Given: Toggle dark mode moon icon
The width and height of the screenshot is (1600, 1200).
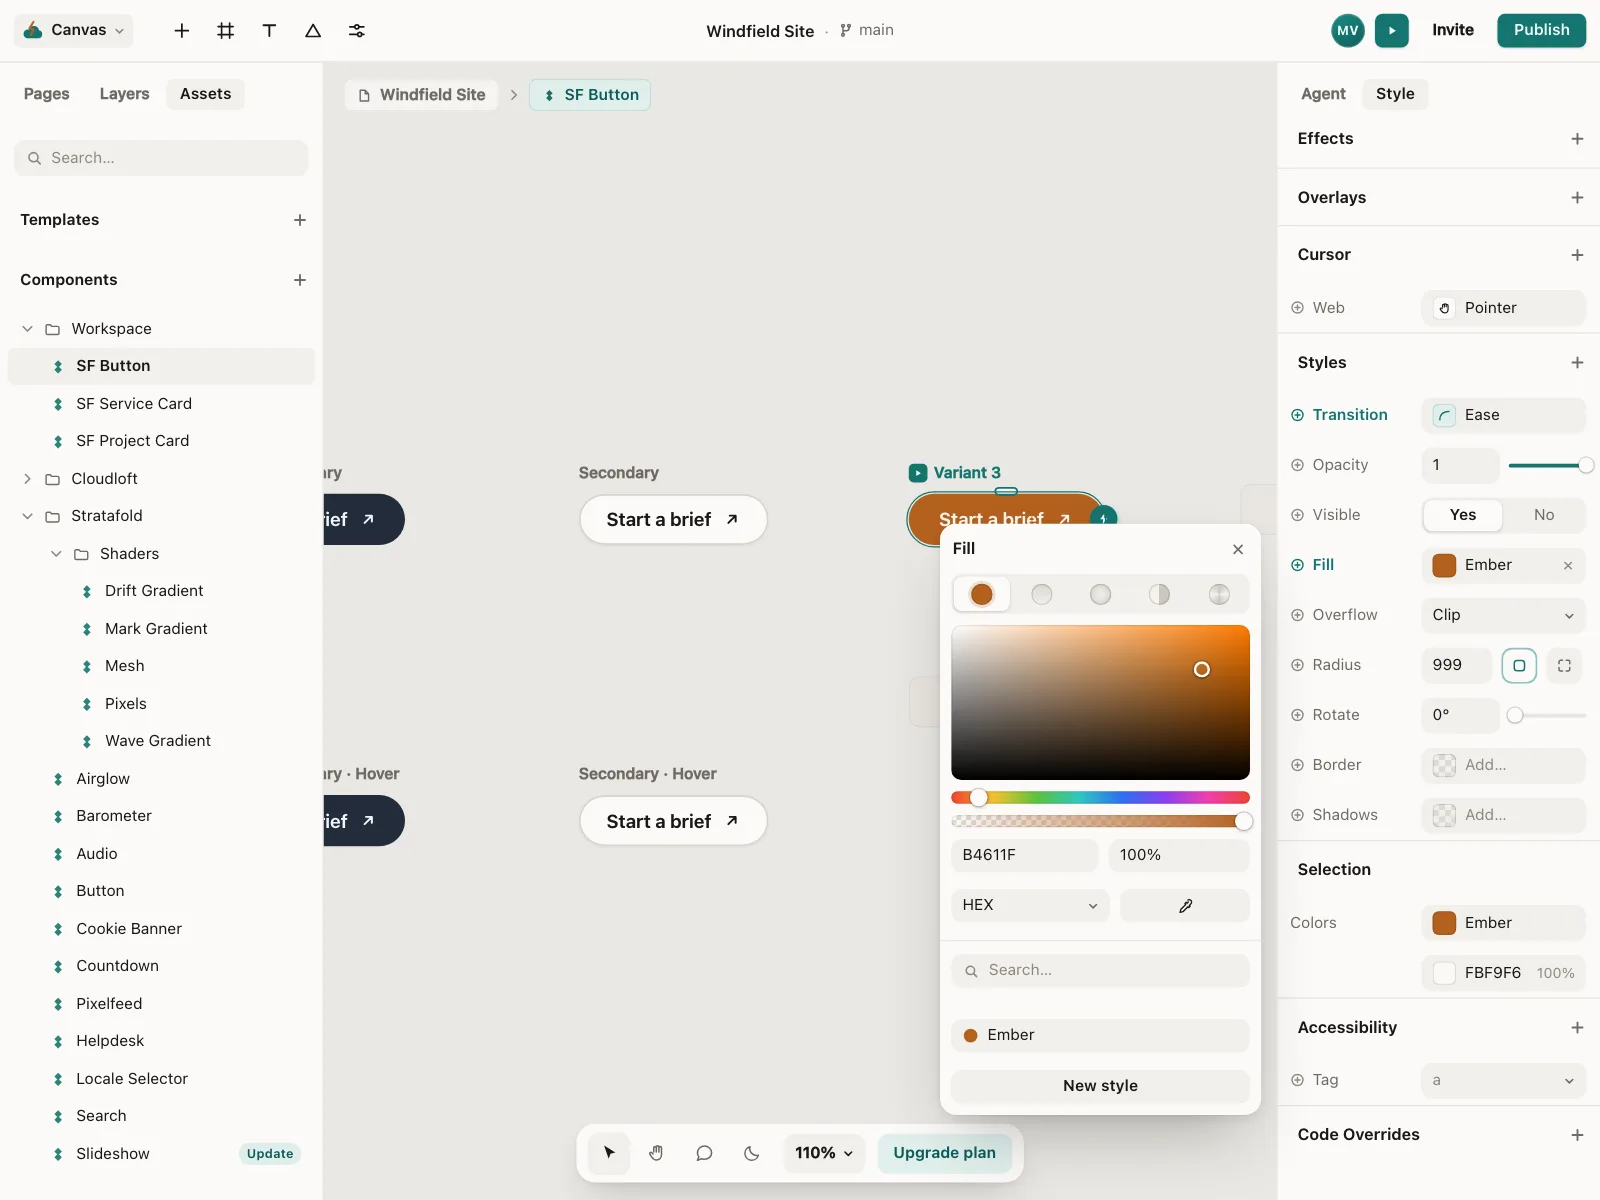Looking at the screenshot, I should 752,1153.
